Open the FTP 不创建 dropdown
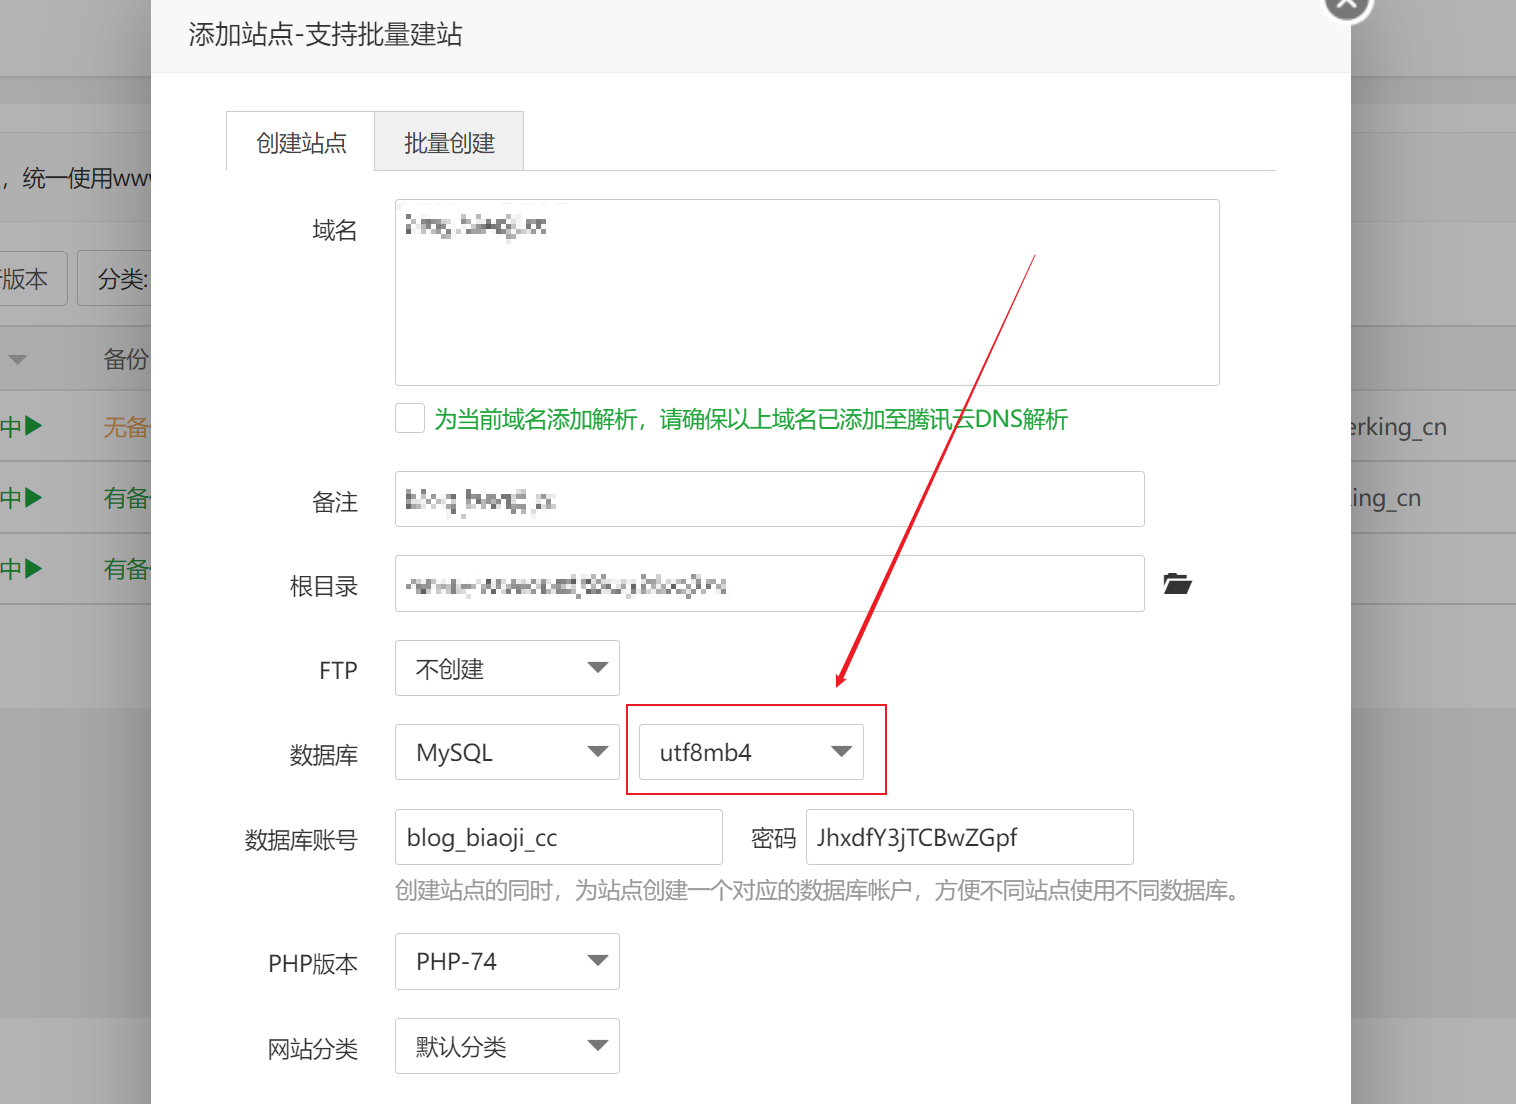Screen dimensions: 1516x1104 pyautogui.click(x=507, y=668)
